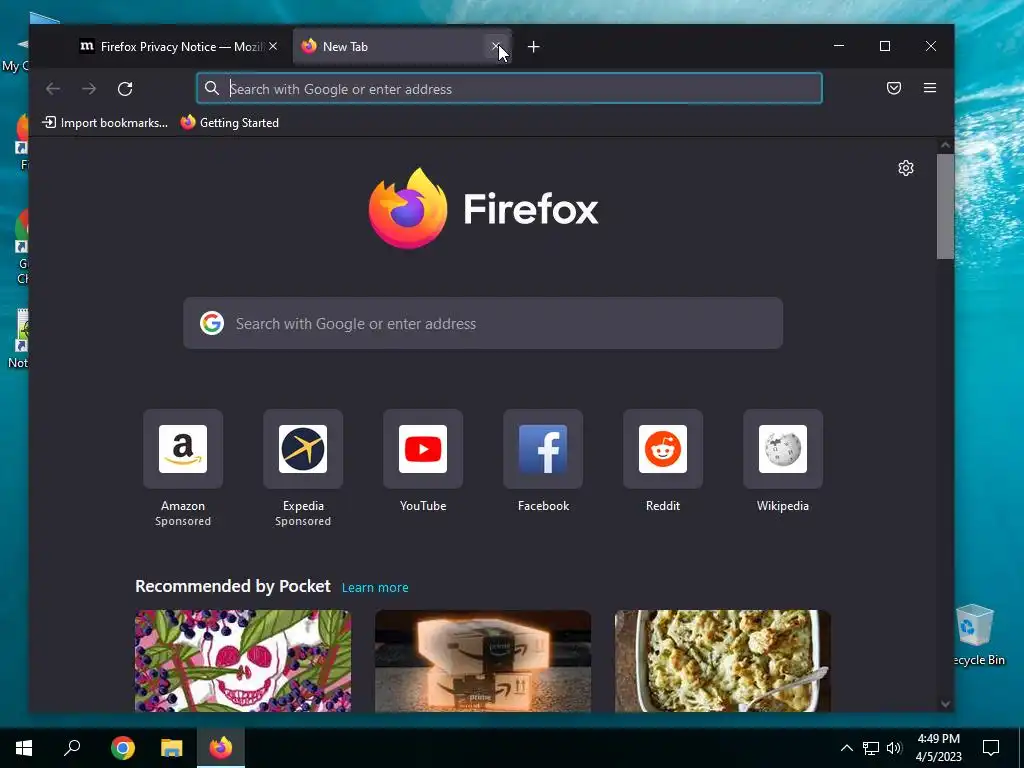Open network status tray icon

point(871,748)
